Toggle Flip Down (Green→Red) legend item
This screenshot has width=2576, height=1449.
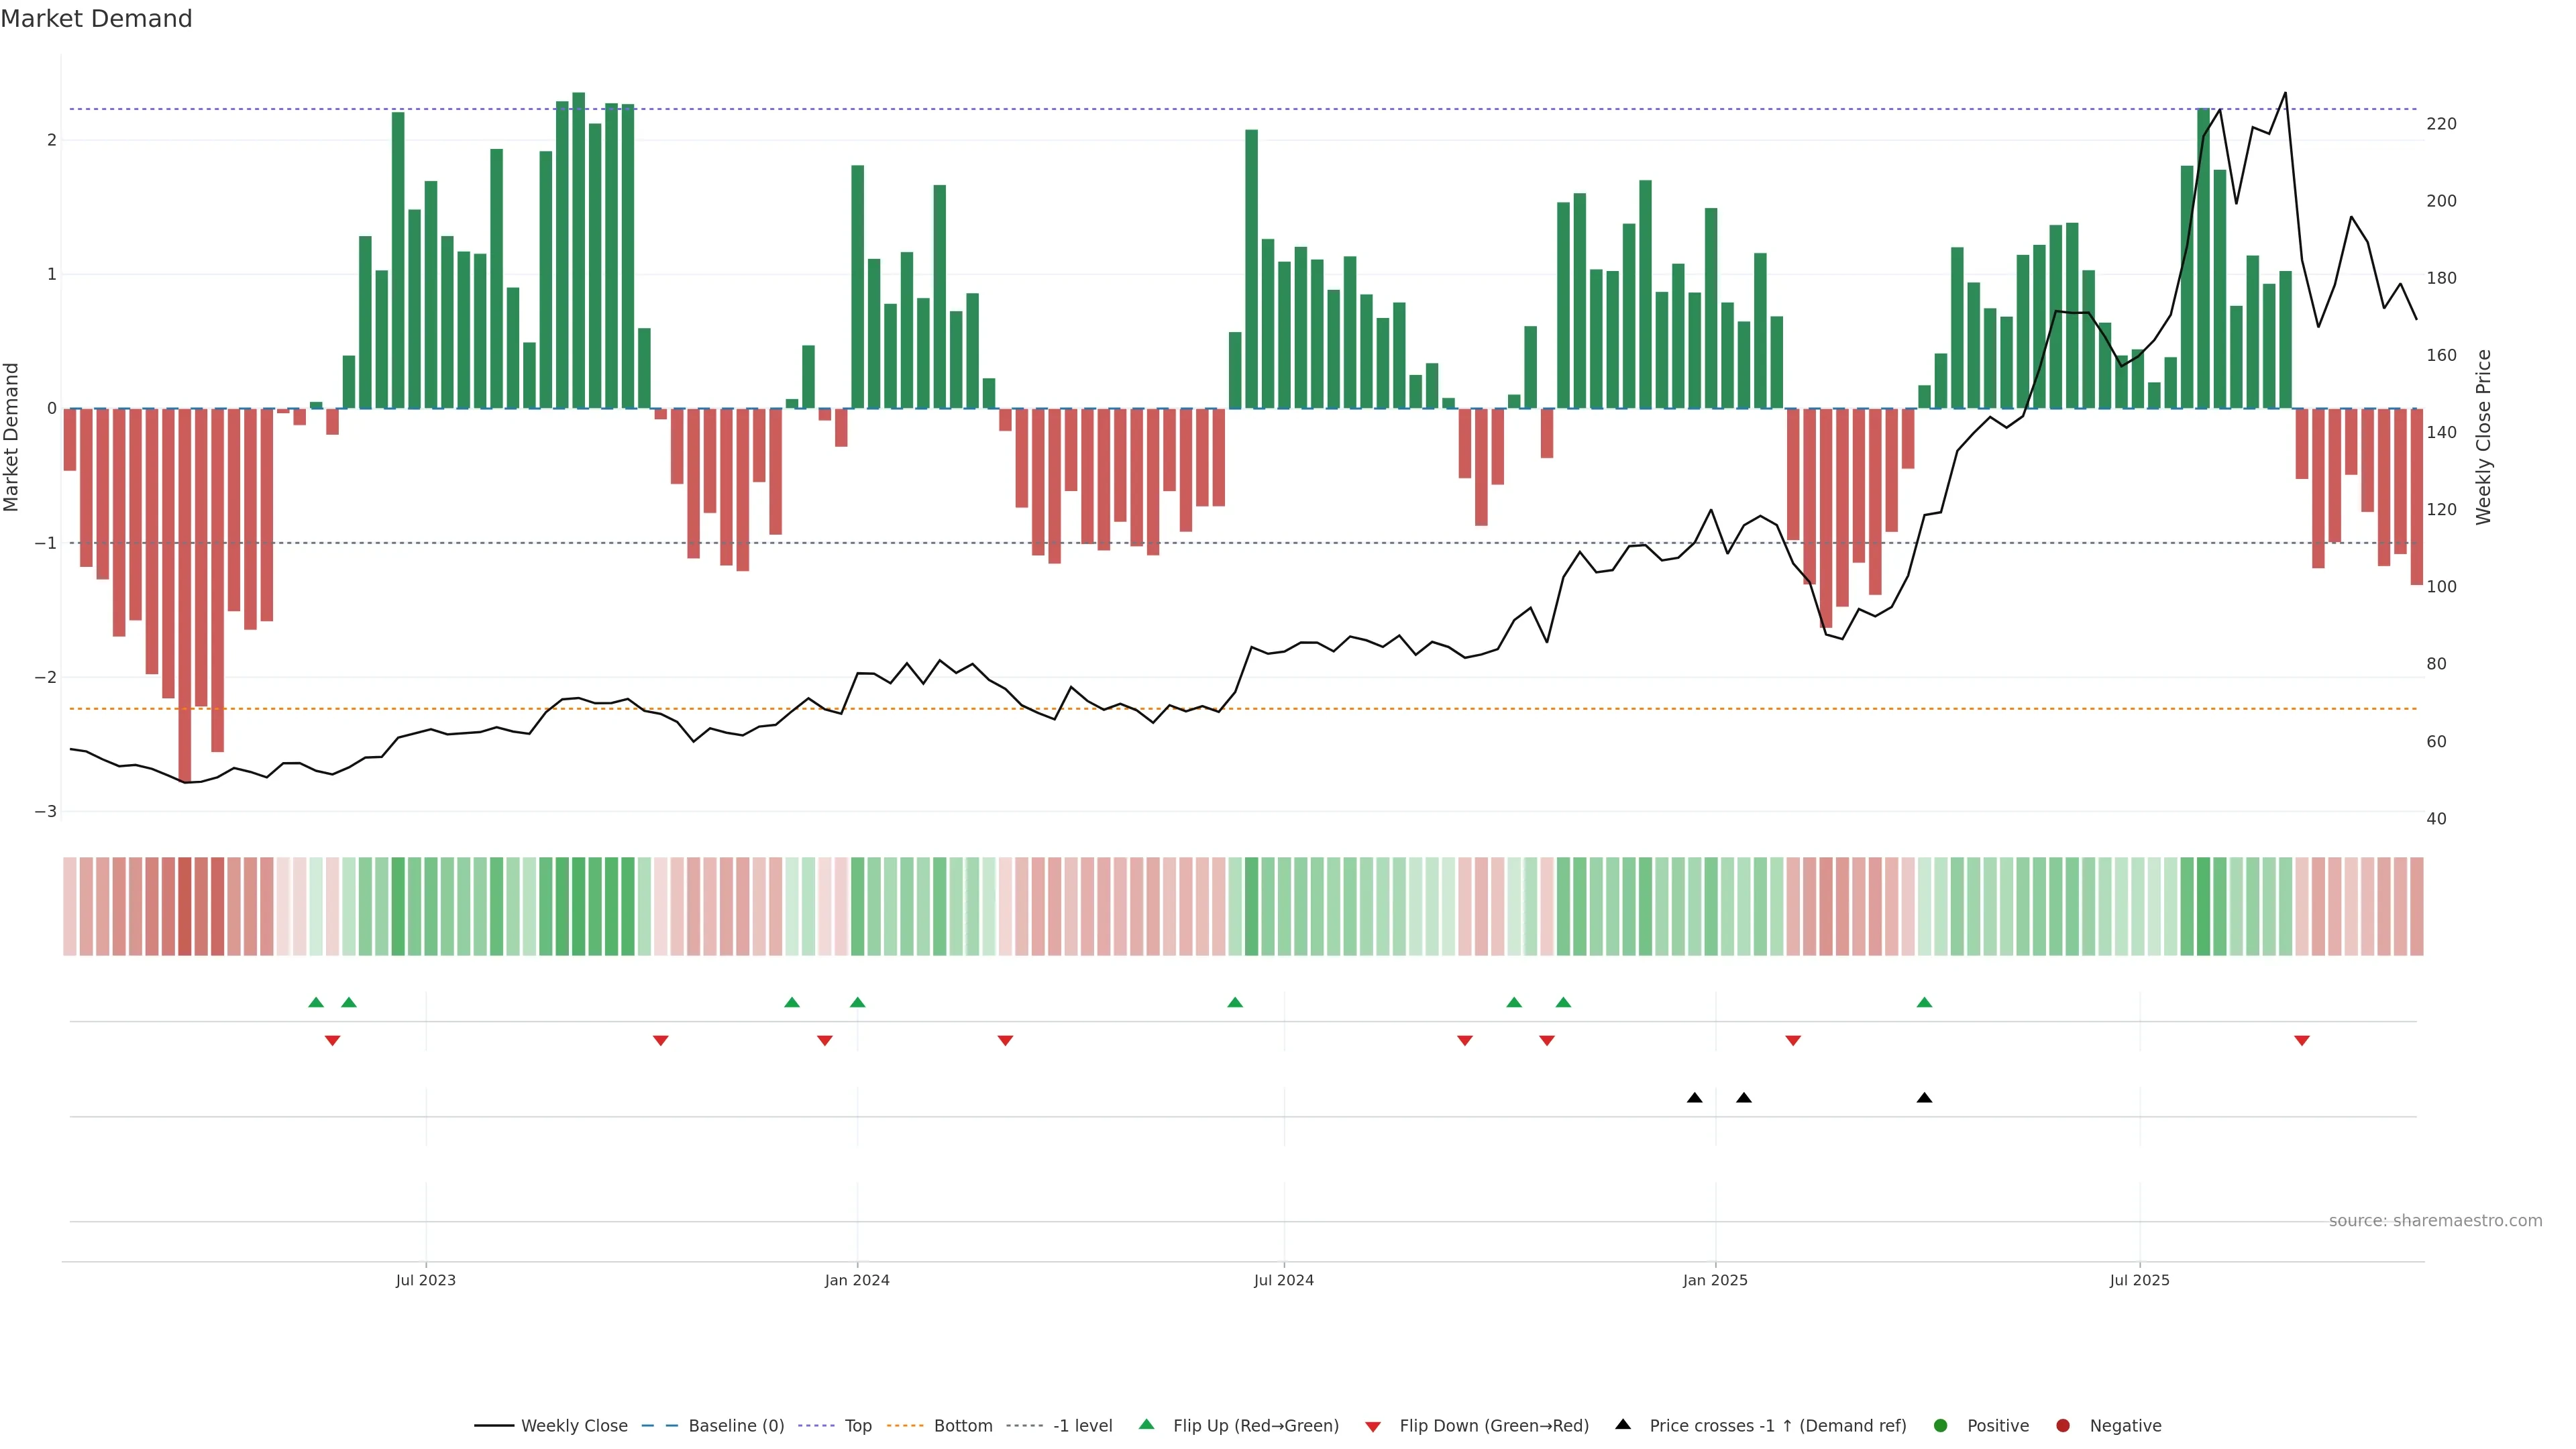[x=1493, y=1426]
